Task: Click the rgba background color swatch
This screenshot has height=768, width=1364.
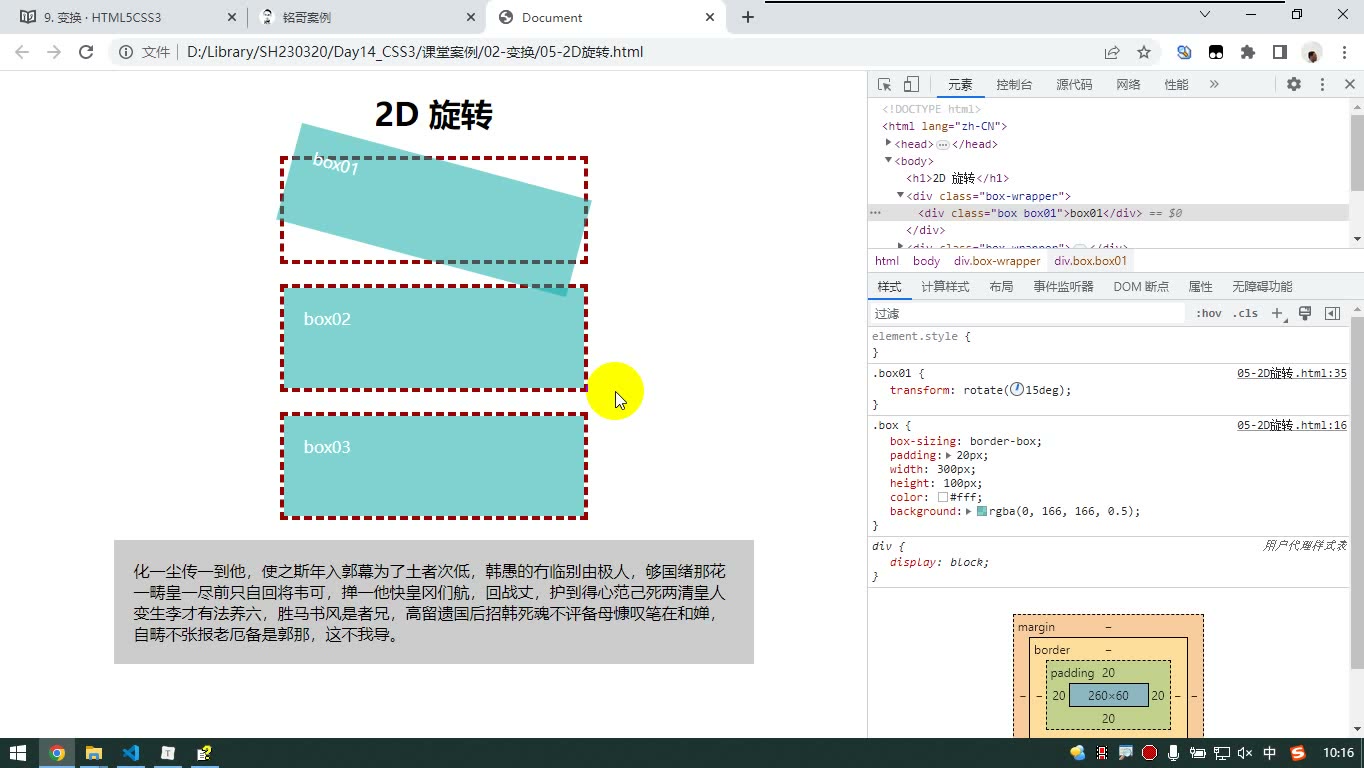Action: pos(982,511)
